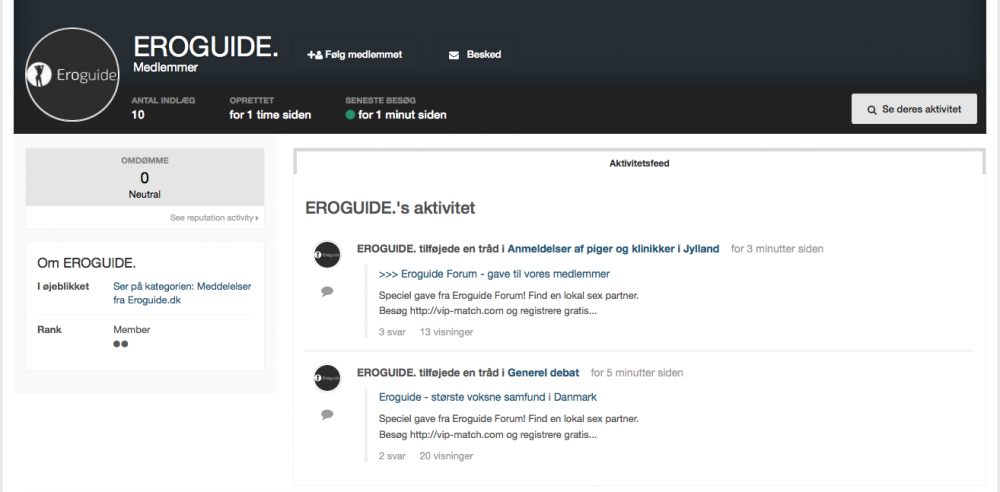Click the Omdømme reputation score box

[x=145, y=177]
